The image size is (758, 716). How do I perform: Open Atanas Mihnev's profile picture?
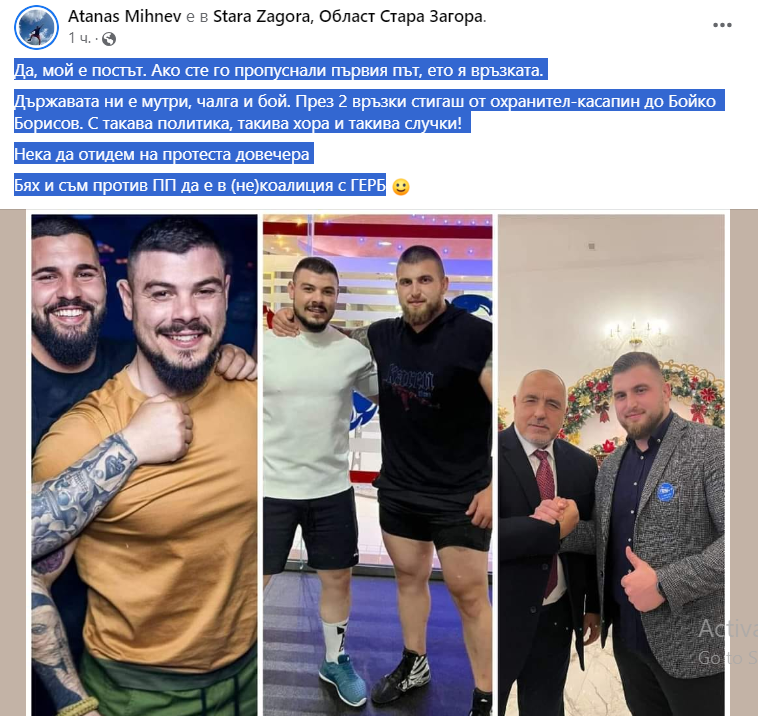point(36,28)
